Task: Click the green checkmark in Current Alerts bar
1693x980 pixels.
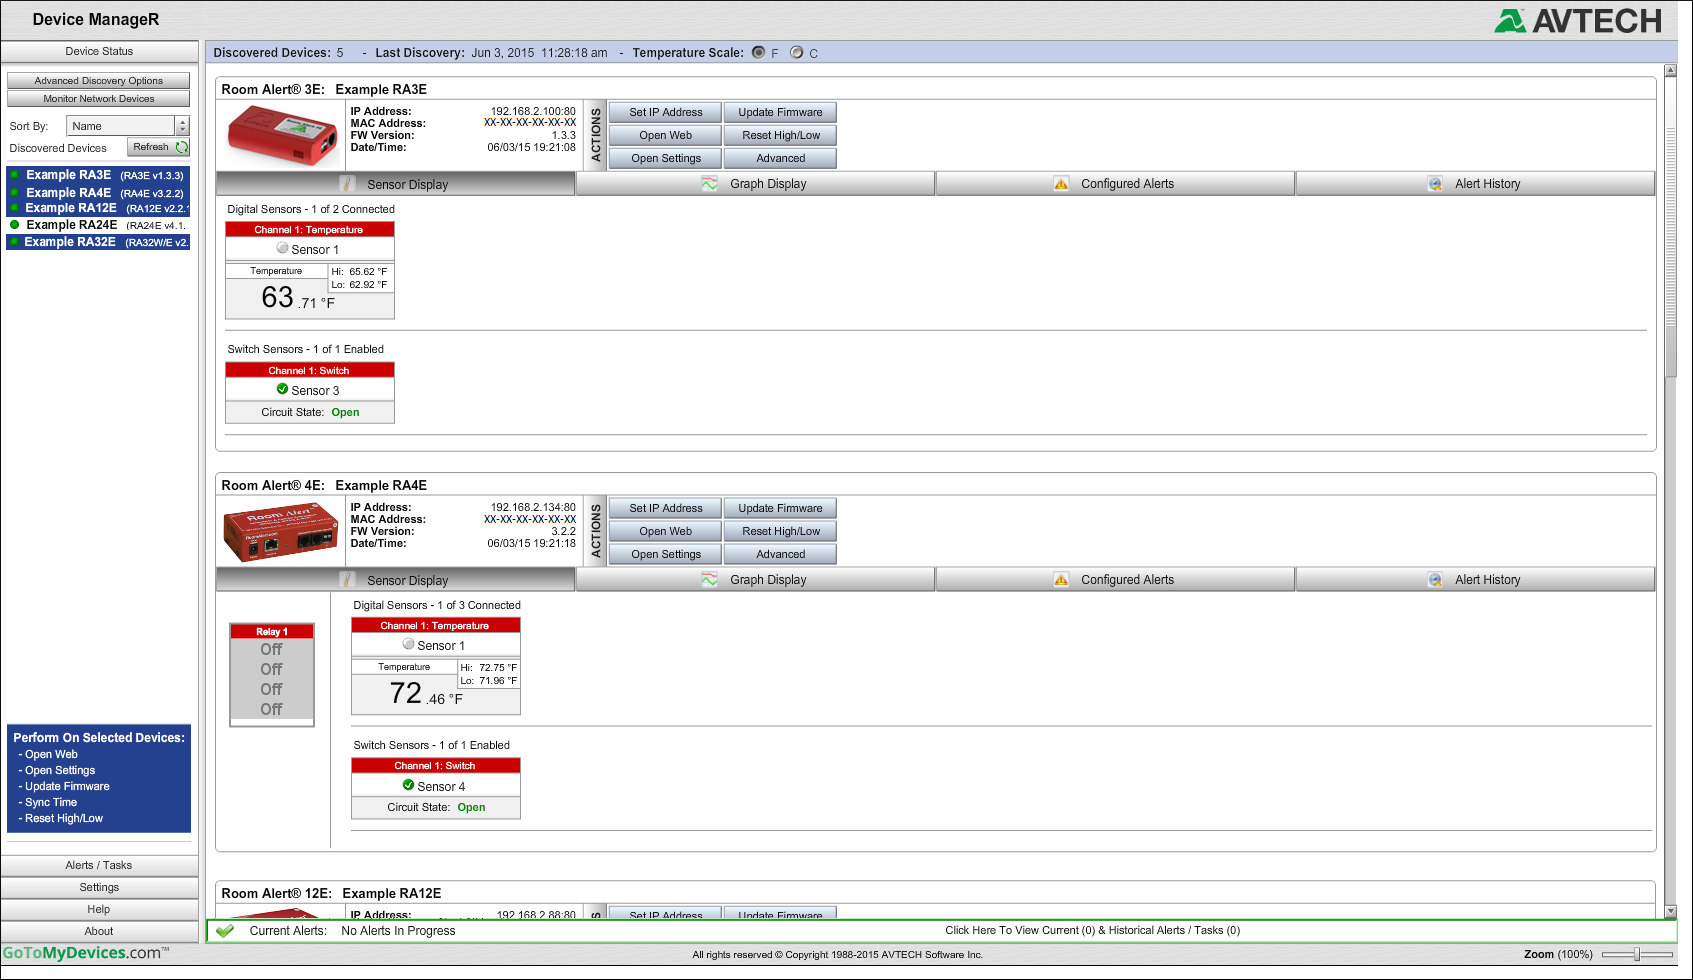Action: point(225,931)
